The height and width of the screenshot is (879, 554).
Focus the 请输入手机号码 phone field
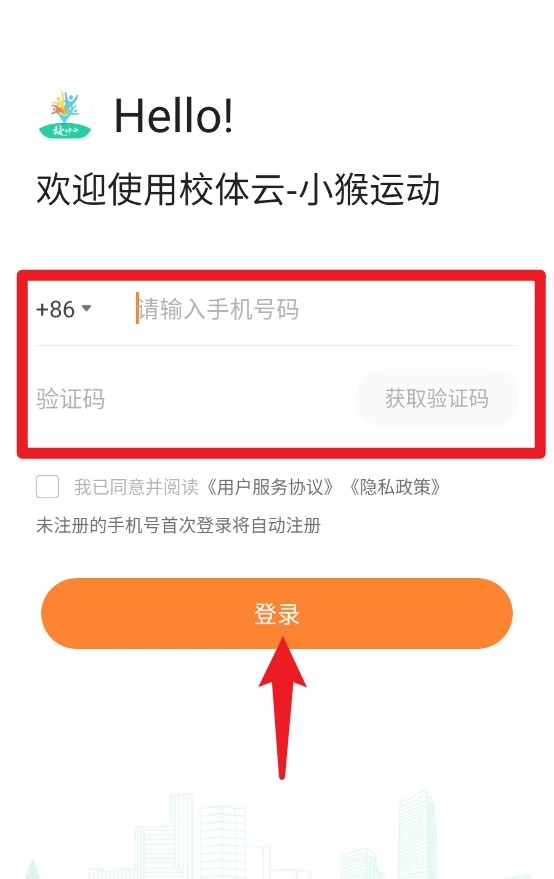point(325,309)
